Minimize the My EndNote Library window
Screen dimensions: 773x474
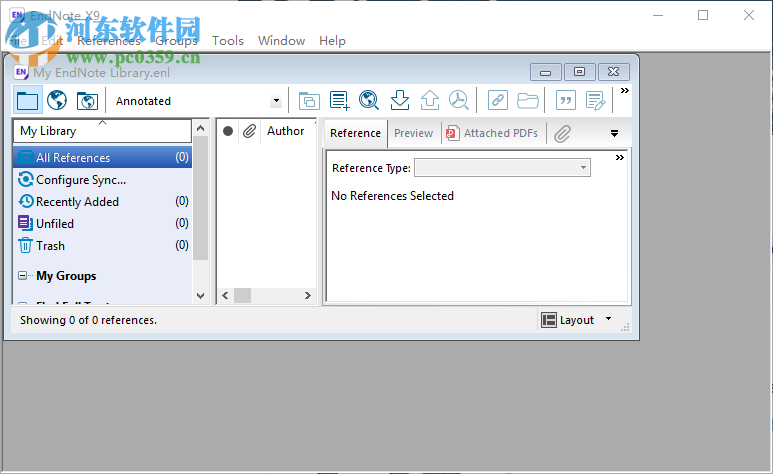(545, 72)
